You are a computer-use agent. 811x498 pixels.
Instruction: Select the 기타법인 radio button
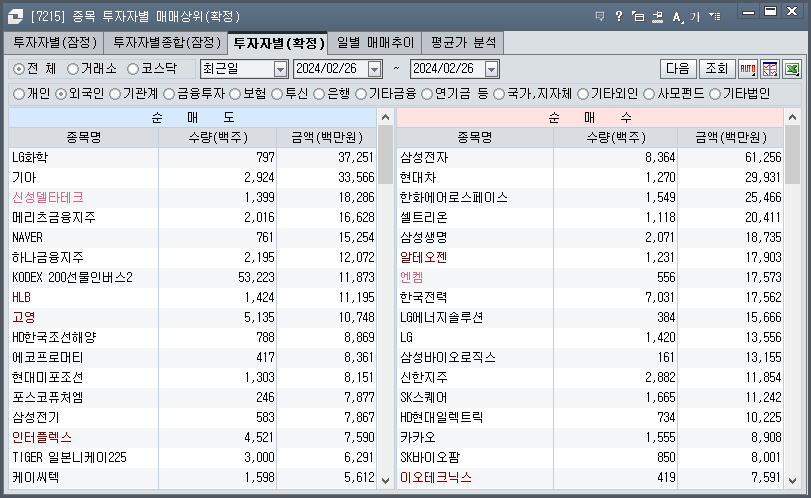pyautogui.click(x=715, y=94)
